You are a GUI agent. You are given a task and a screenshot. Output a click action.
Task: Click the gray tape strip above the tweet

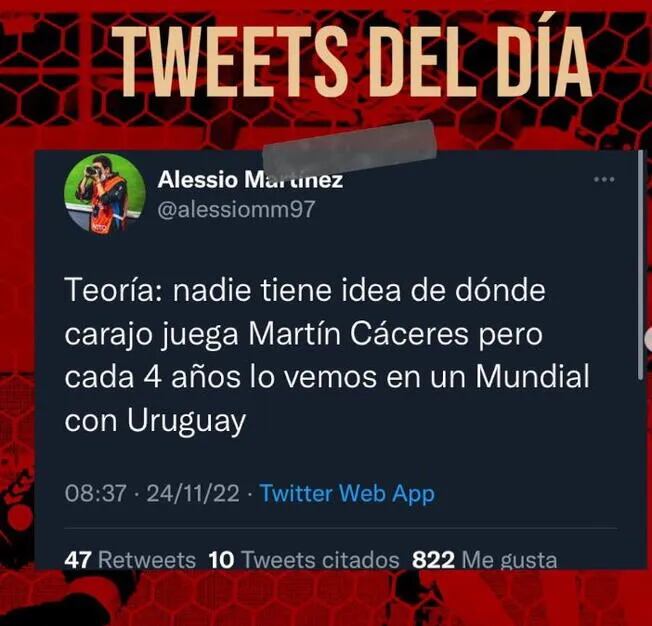pos(350,147)
